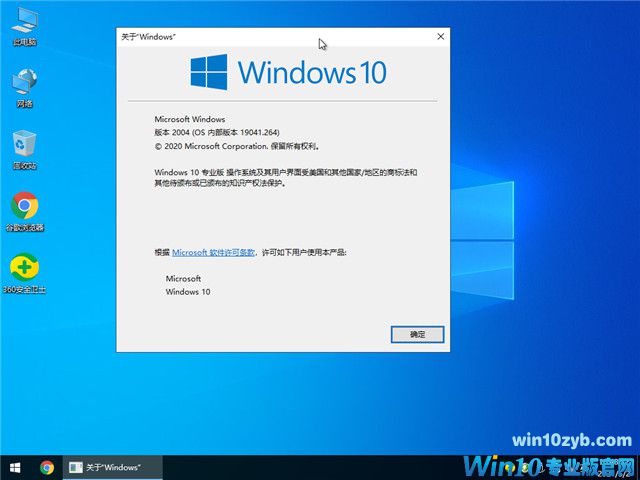Image resolution: width=640 pixels, height=480 pixels.
Task: Select the 360 Security Guard desktop icon
Action: (x=24, y=273)
